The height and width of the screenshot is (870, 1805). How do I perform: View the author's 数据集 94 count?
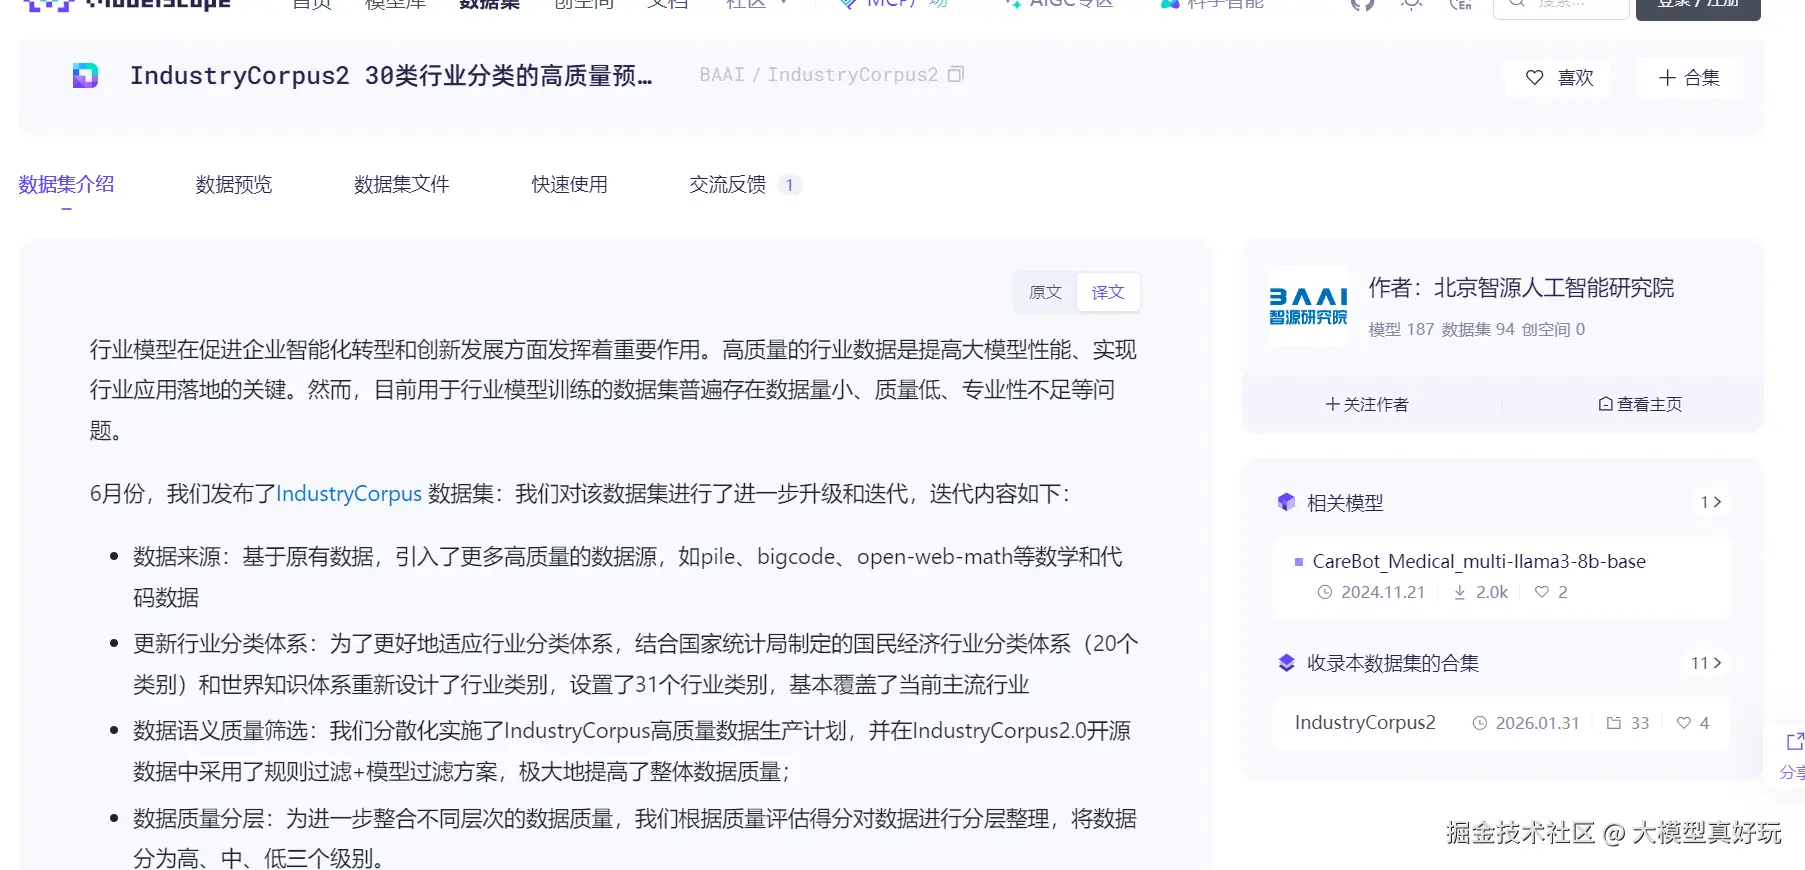[x=1478, y=329]
